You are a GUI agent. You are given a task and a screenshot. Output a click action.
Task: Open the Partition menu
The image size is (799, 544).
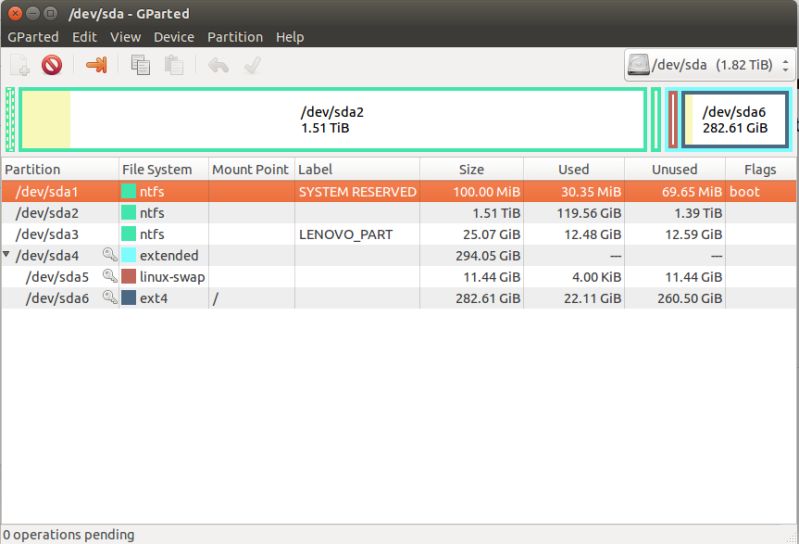click(x=235, y=37)
